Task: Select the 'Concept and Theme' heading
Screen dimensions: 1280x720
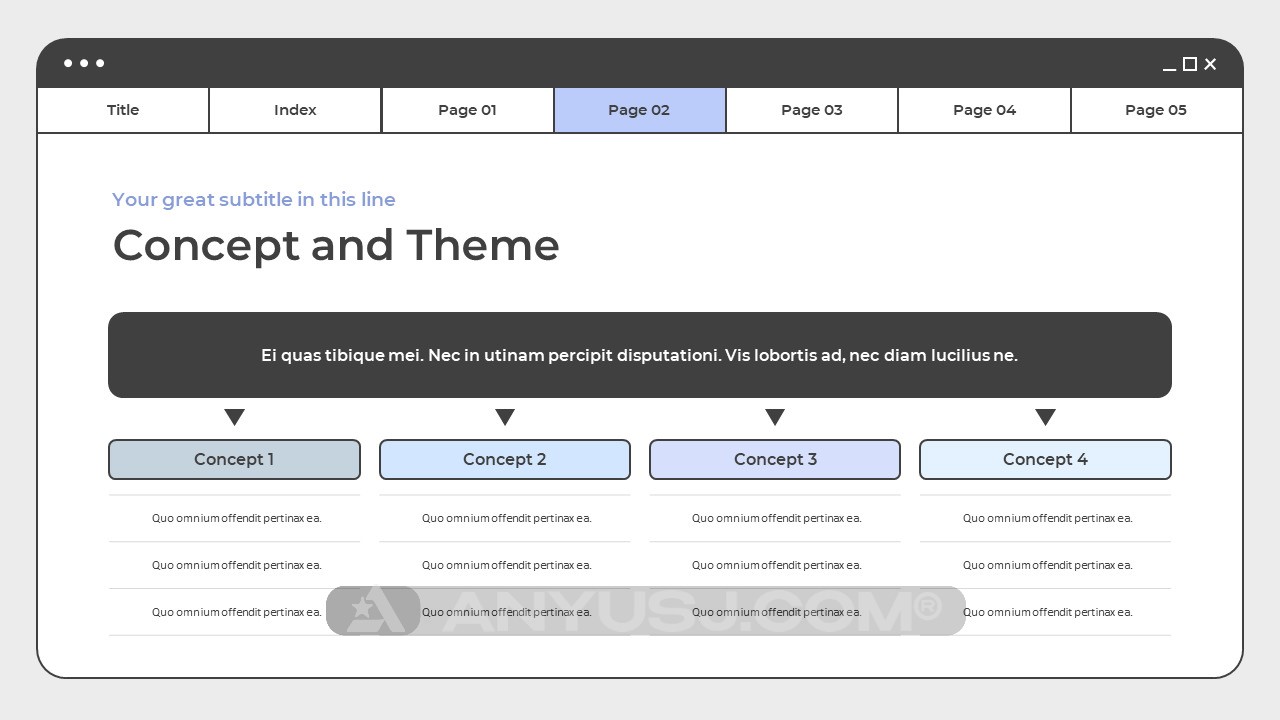Action: coord(336,245)
